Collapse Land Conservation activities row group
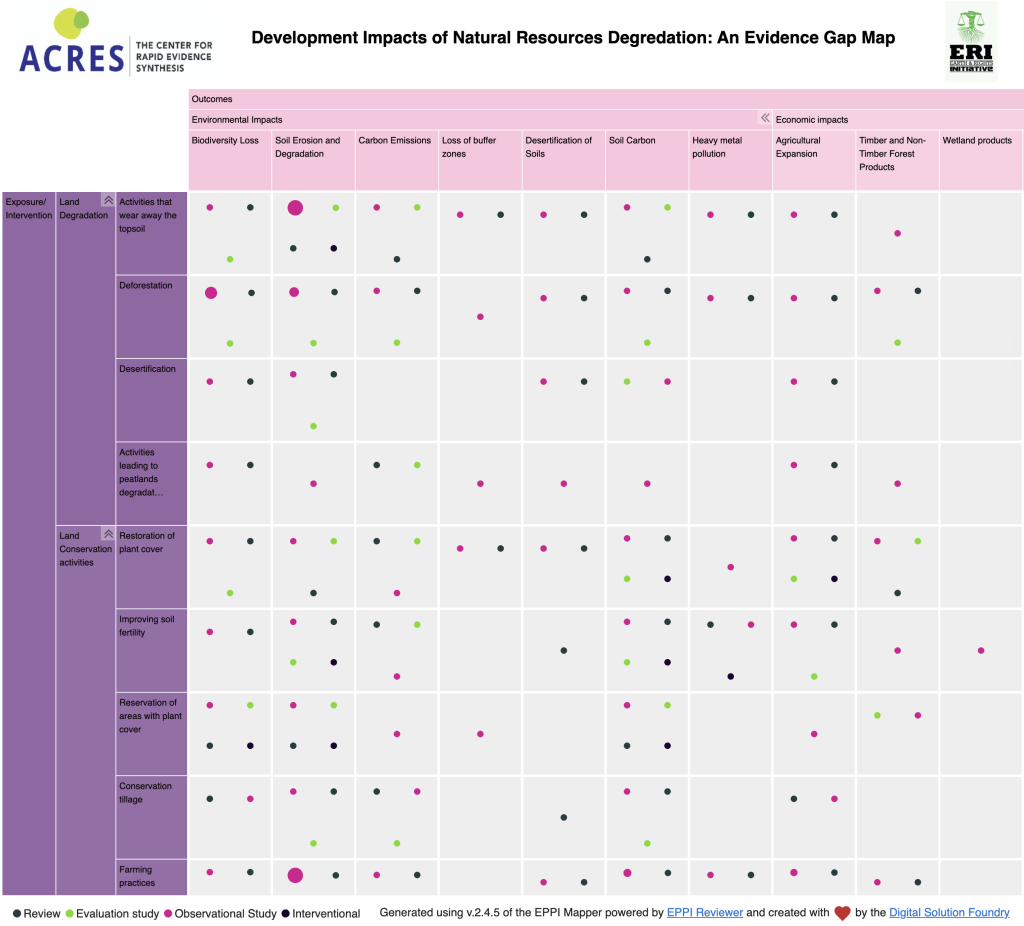 tap(108, 535)
